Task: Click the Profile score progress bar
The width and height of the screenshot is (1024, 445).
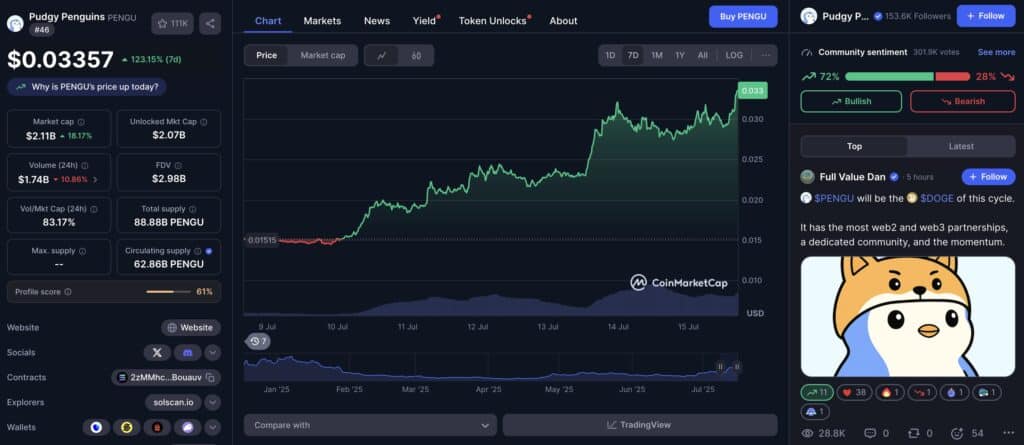Action: (168, 292)
